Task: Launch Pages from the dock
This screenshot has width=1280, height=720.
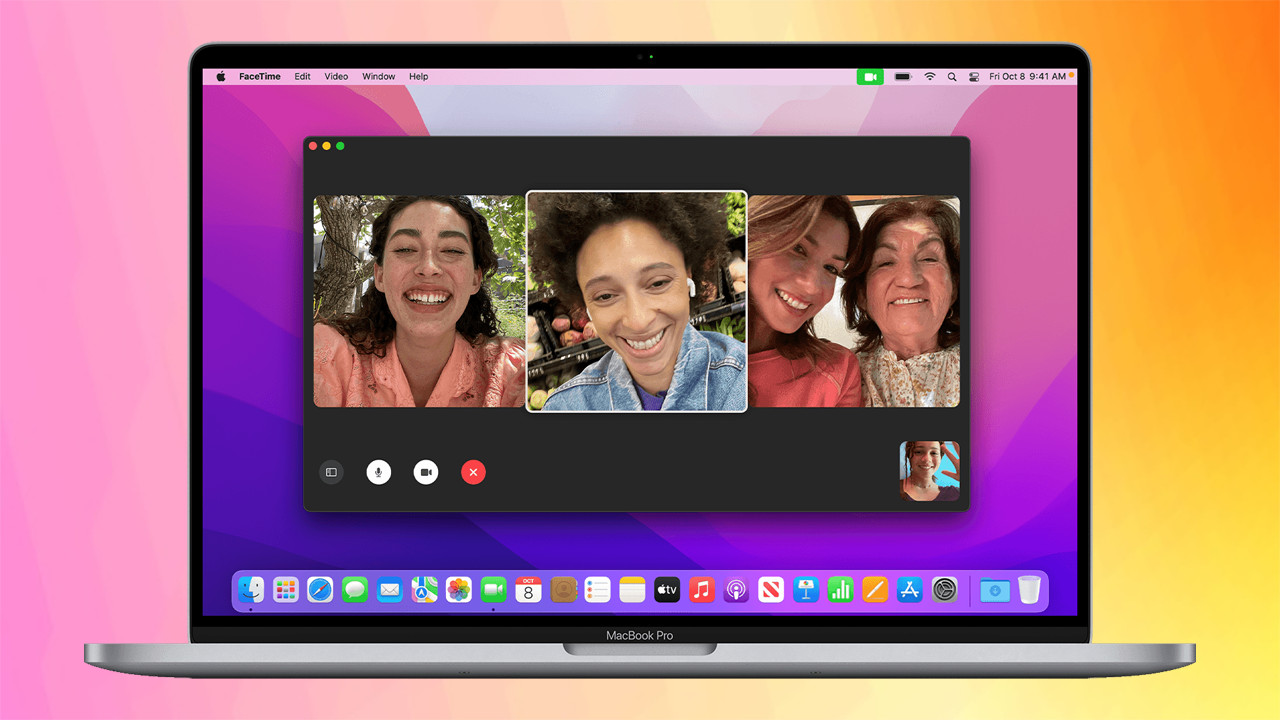Action: coord(875,590)
